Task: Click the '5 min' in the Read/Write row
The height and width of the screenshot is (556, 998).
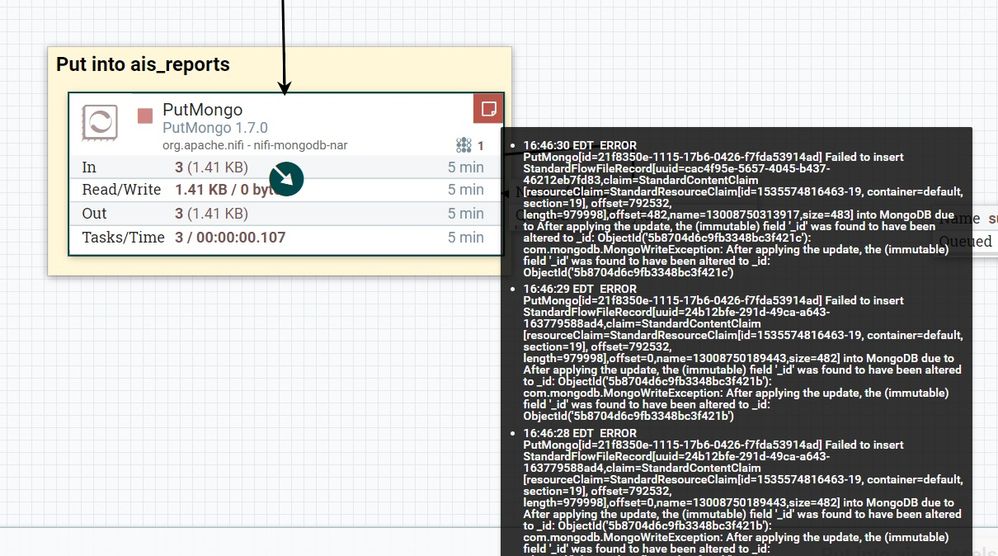Action: (465, 190)
